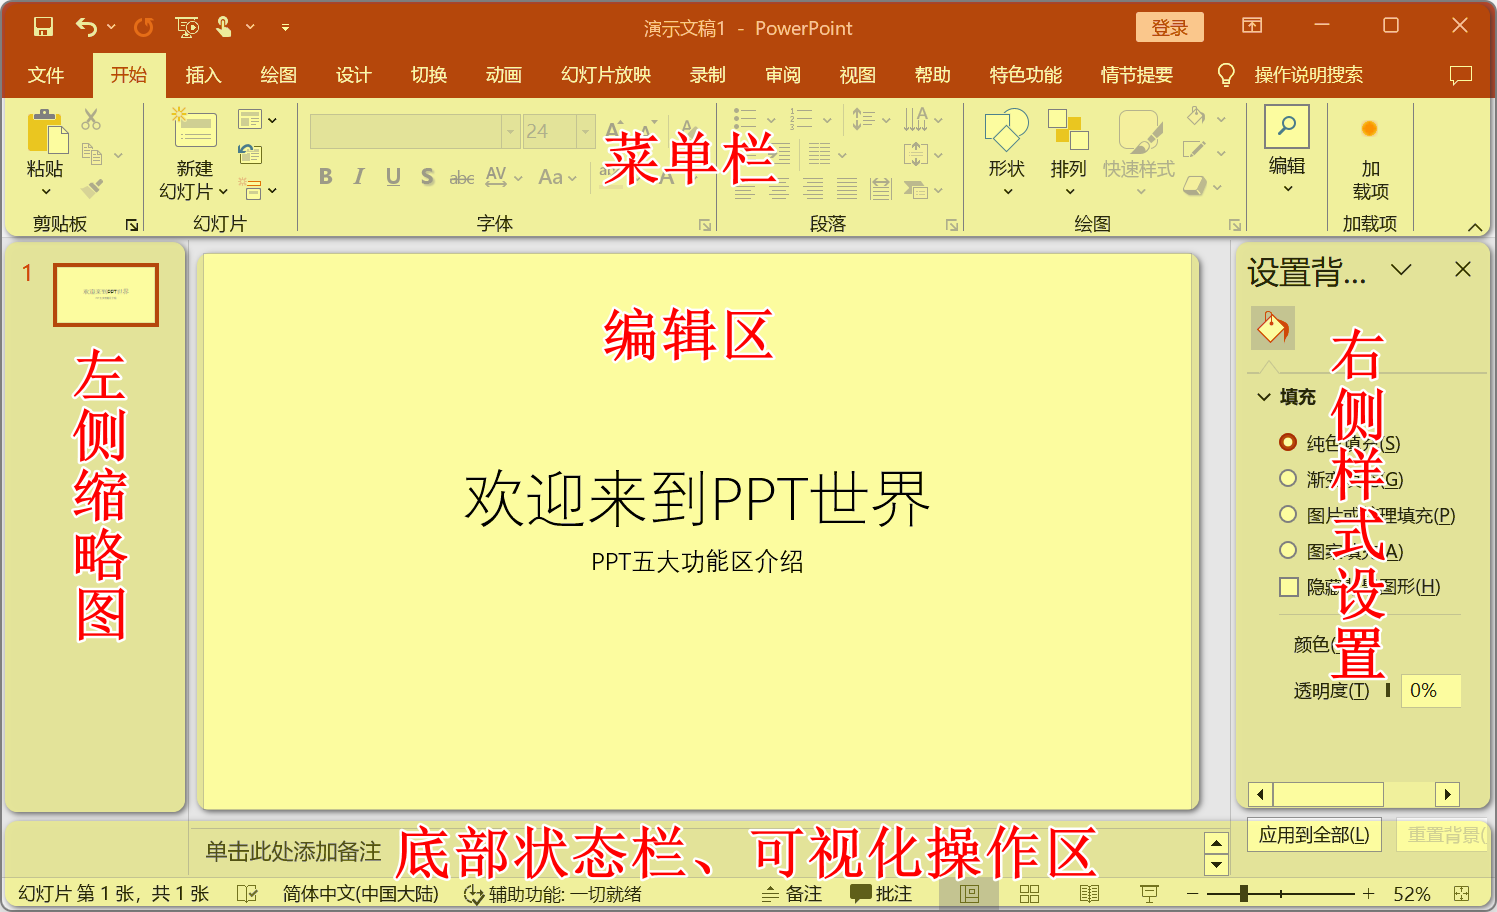
Task: Open the comments pane icon in the ribbon corner
Action: click(x=1461, y=75)
